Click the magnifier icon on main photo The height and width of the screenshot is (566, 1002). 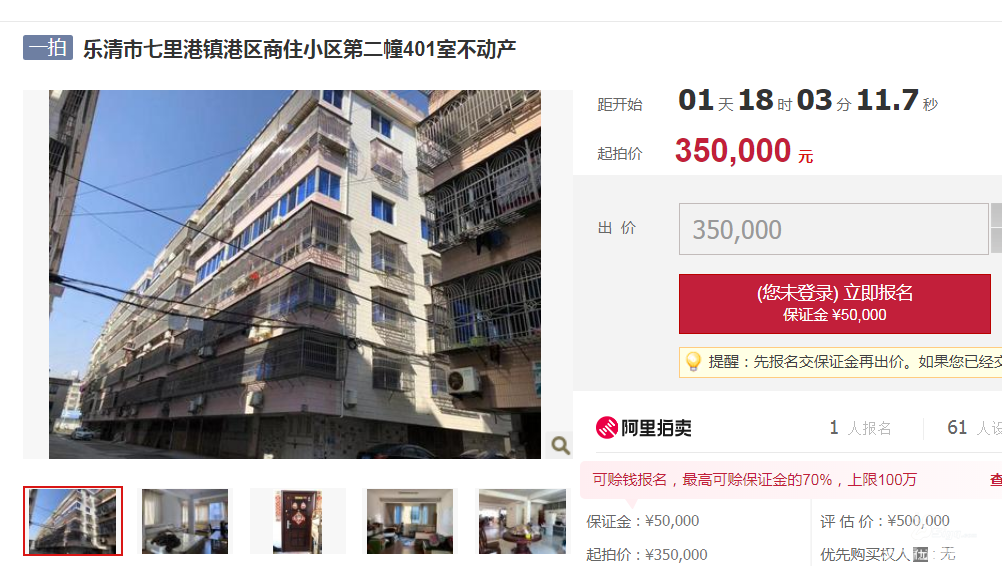tap(560, 445)
